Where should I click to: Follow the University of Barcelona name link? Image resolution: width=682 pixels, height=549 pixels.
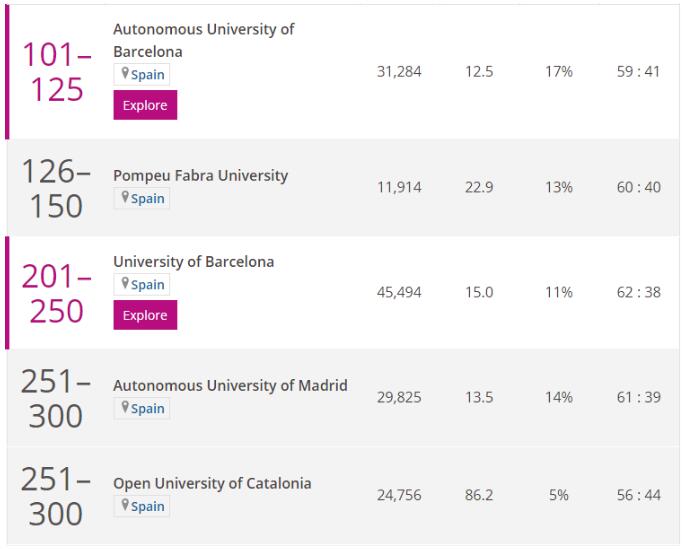(x=193, y=261)
